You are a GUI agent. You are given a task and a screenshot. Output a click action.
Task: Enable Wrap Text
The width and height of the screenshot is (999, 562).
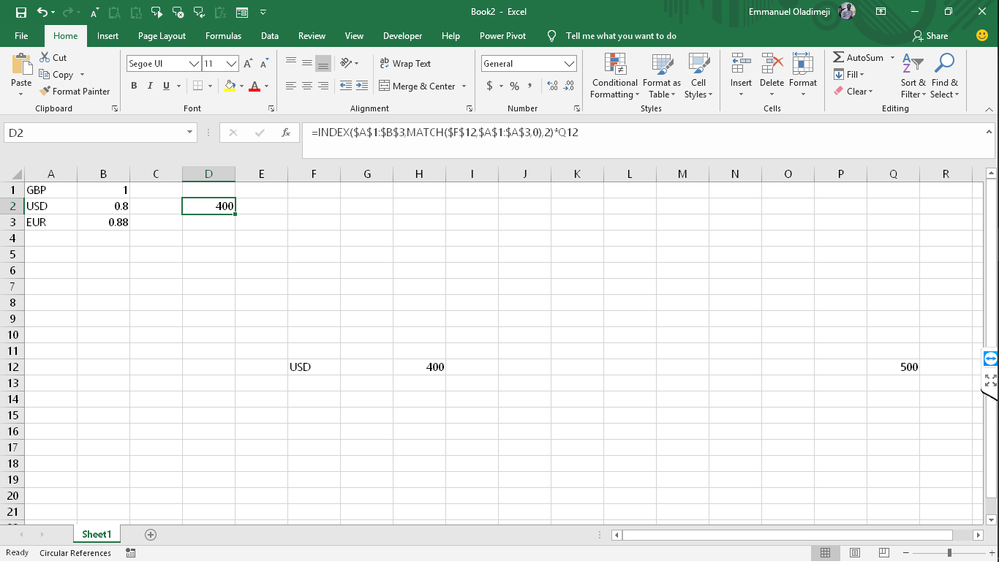pos(405,63)
